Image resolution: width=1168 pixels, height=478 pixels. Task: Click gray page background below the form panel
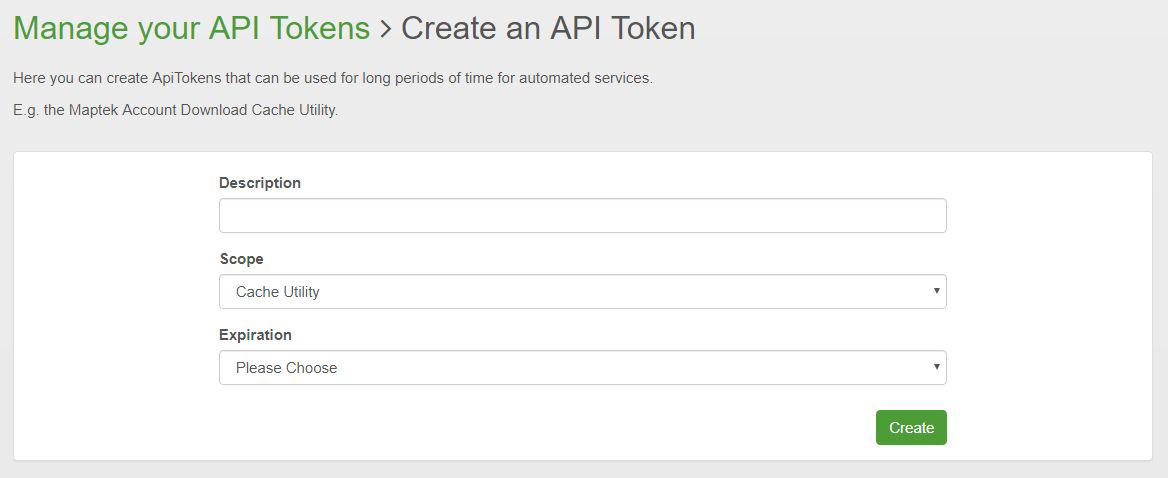pyautogui.click(x=583, y=470)
